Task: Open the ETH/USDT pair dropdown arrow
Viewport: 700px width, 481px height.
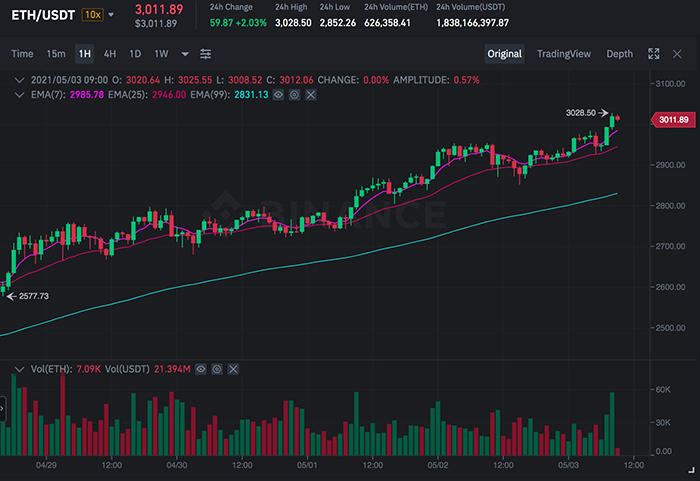Action: 111,15
